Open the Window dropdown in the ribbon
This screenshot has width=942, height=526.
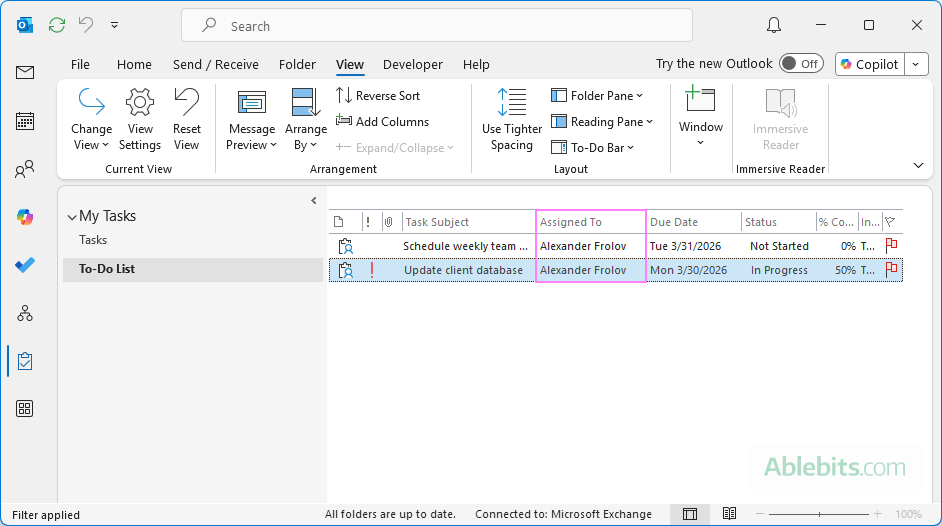[700, 116]
